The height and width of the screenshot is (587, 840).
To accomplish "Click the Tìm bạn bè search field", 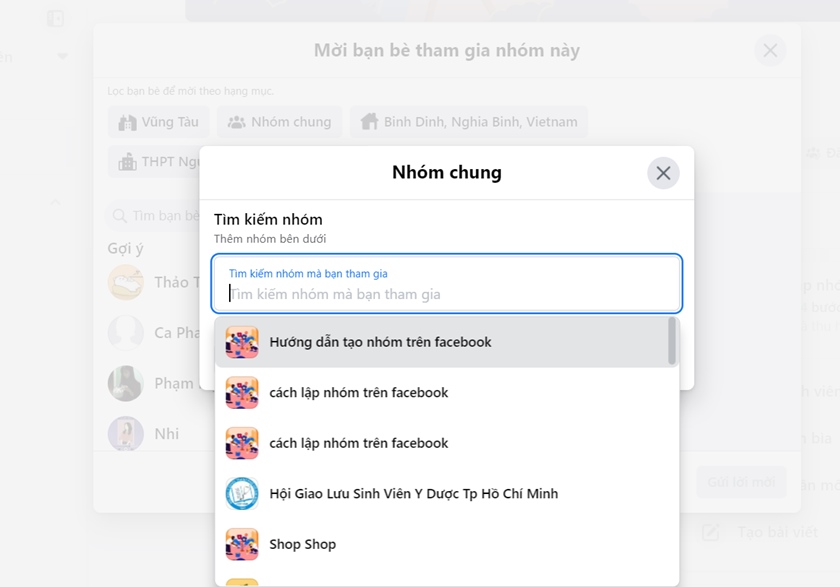I will pos(153,216).
